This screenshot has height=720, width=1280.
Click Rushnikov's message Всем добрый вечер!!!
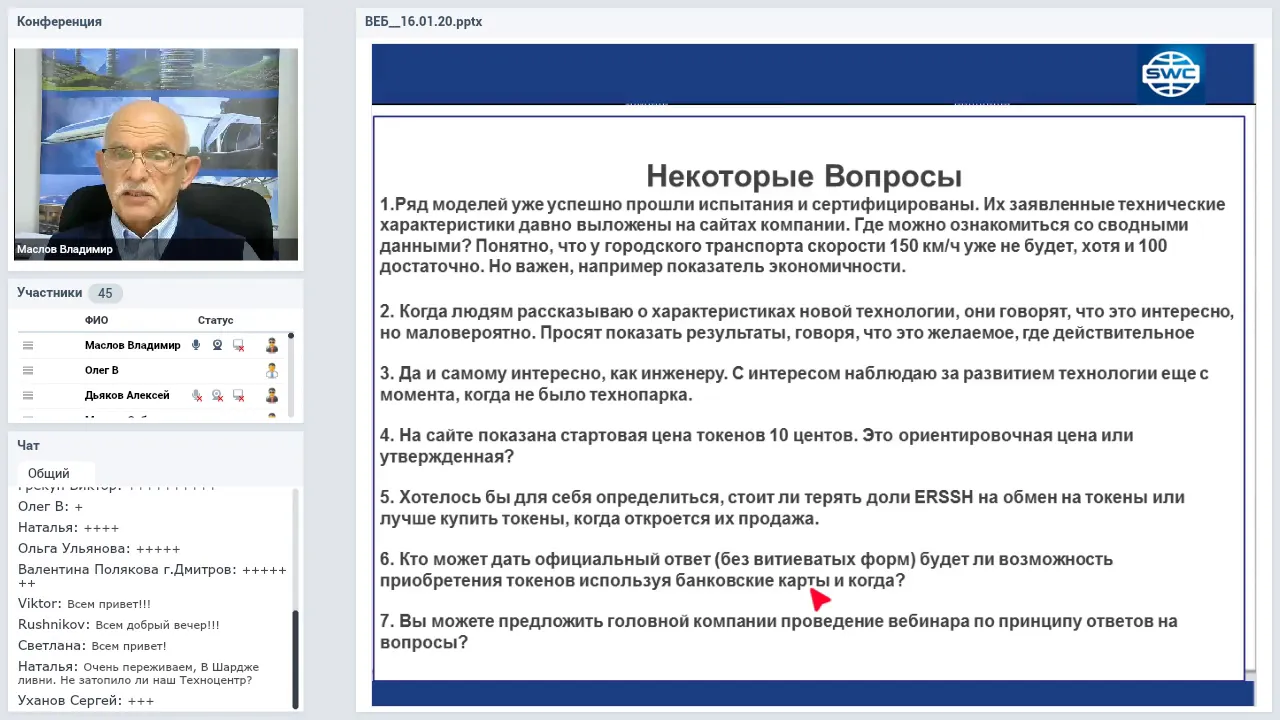pyautogui.click(x=118, y=625)
